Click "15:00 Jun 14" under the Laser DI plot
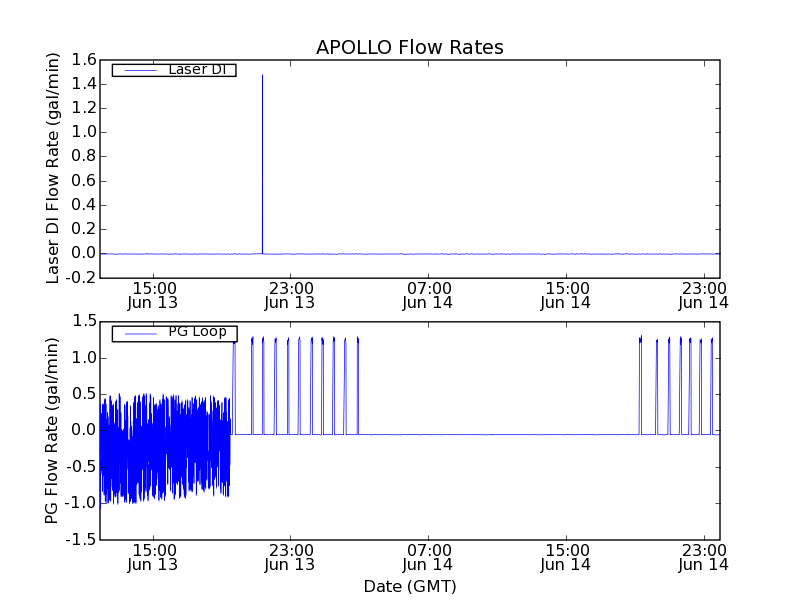This screenshot has height=600, width=800. (x=565, y=296)
